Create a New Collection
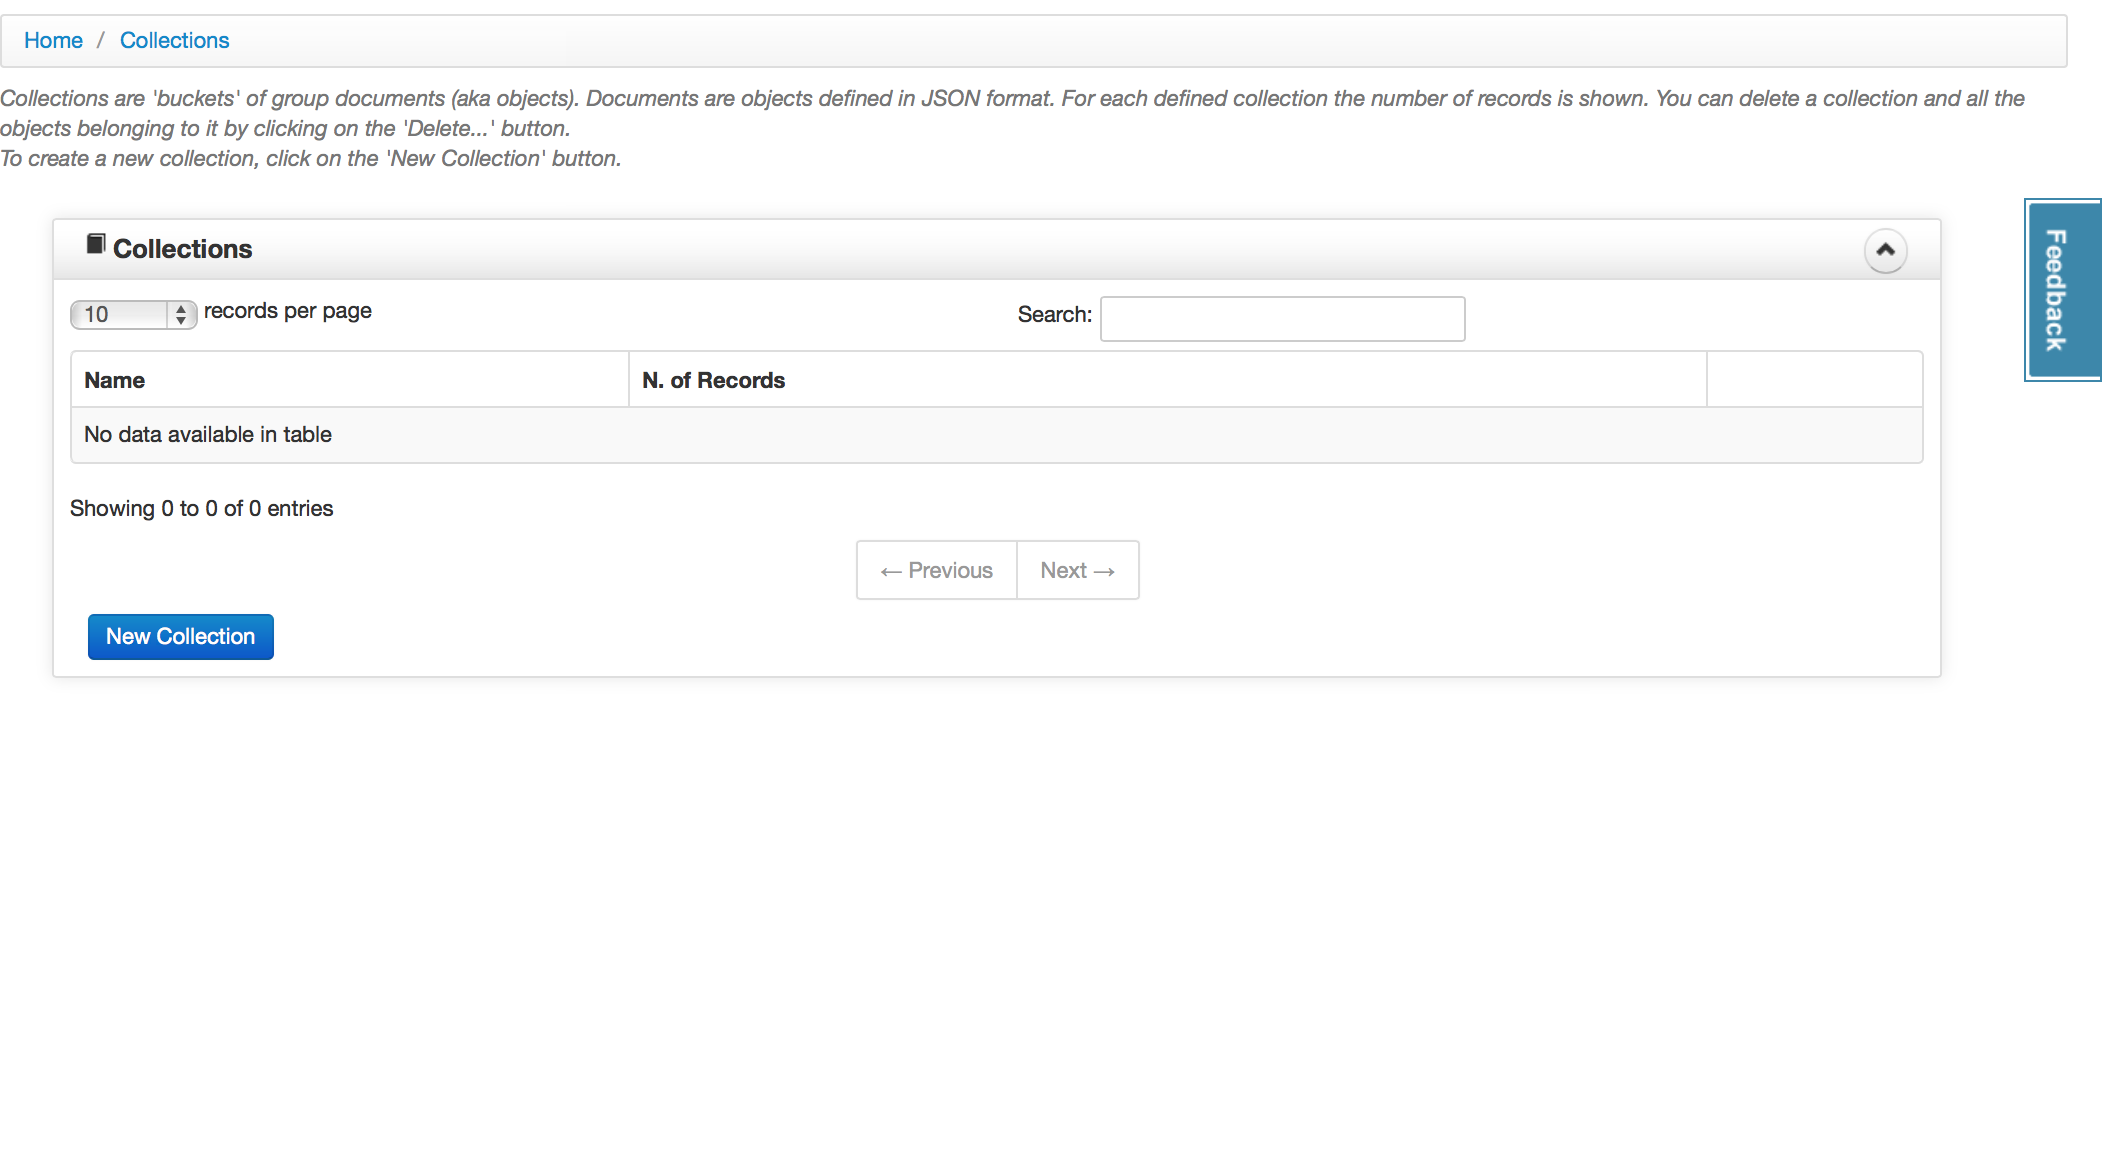Screen dimensions: 2102x1172 (x=180, y=637)
